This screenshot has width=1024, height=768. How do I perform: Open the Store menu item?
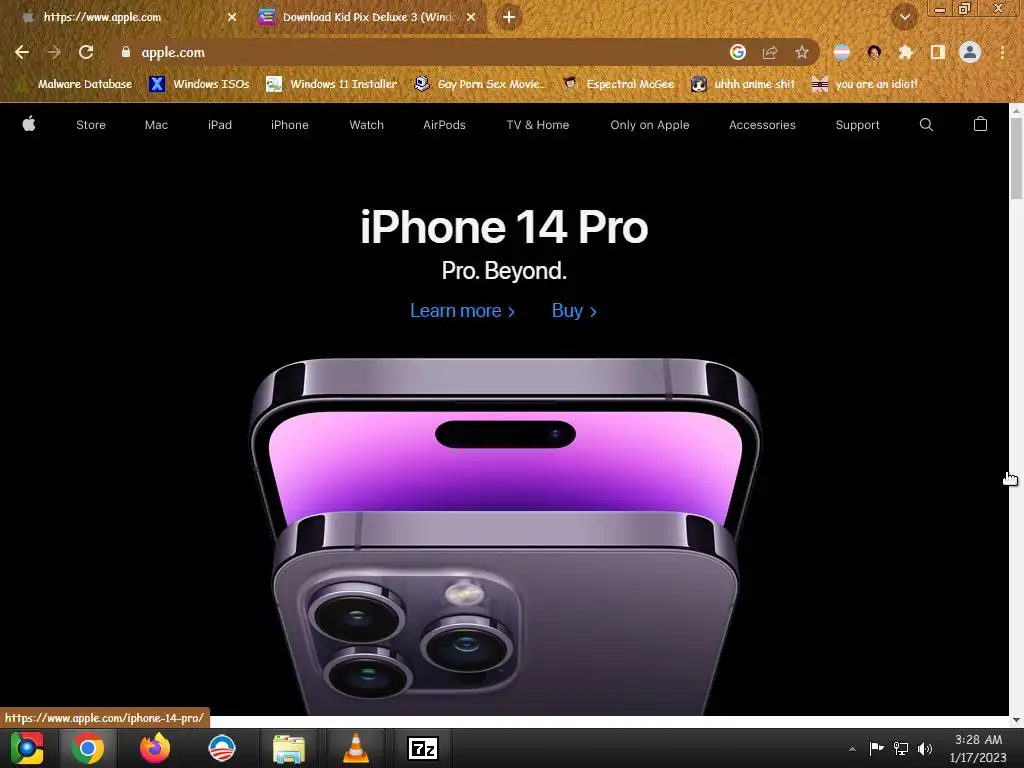(x=91, y=125)
